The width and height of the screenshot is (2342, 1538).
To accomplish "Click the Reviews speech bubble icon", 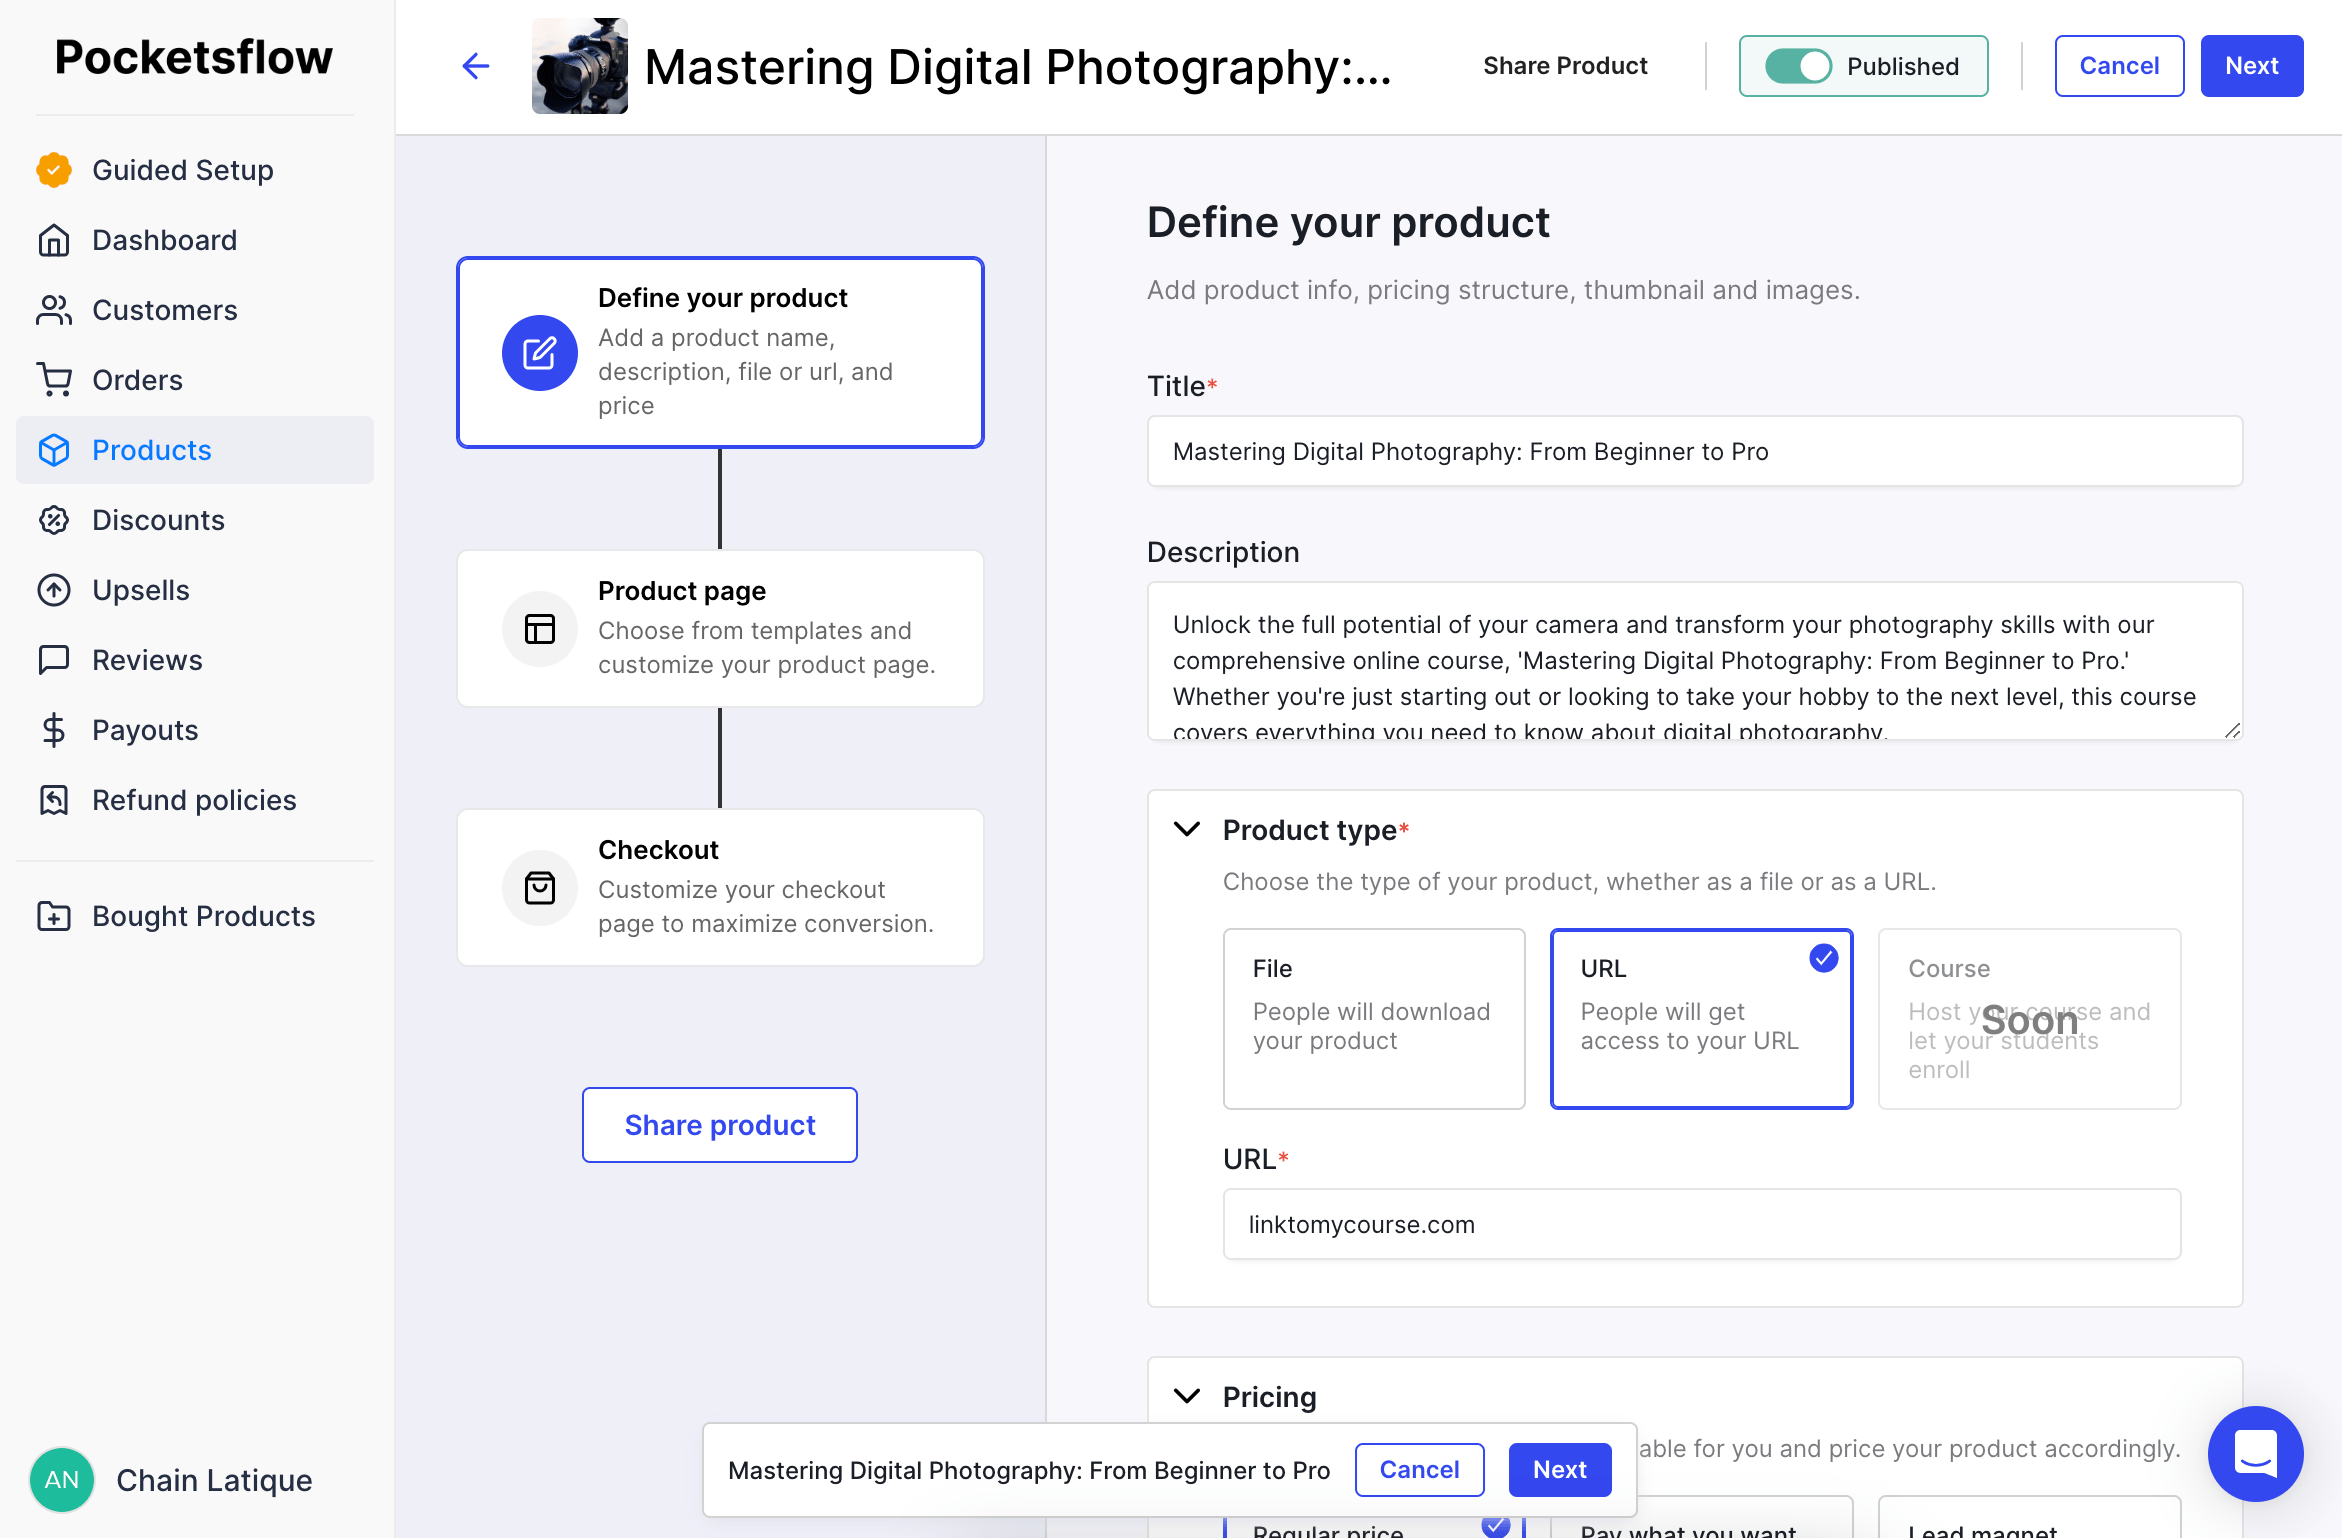I will tap(54, 660).
